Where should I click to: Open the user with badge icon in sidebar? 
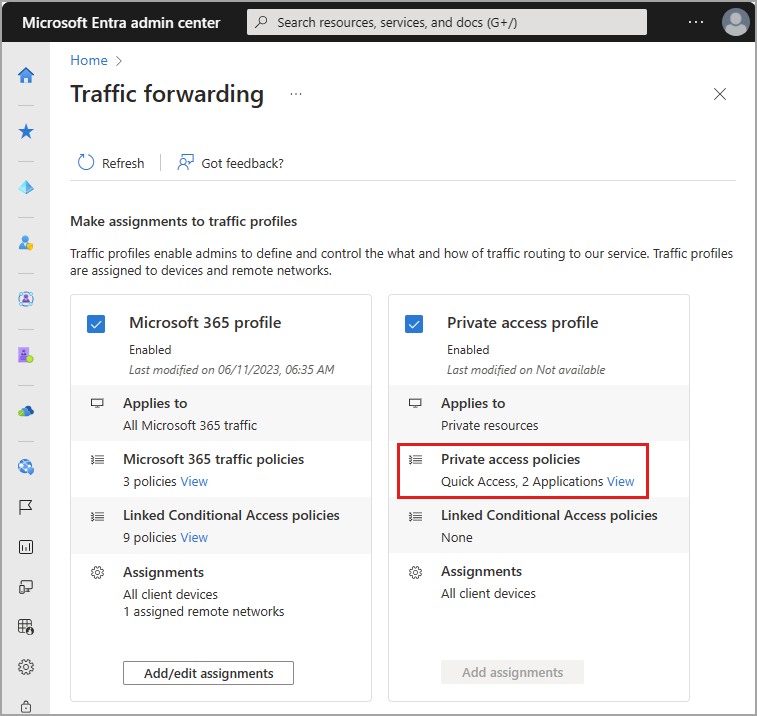click(26, 243)
